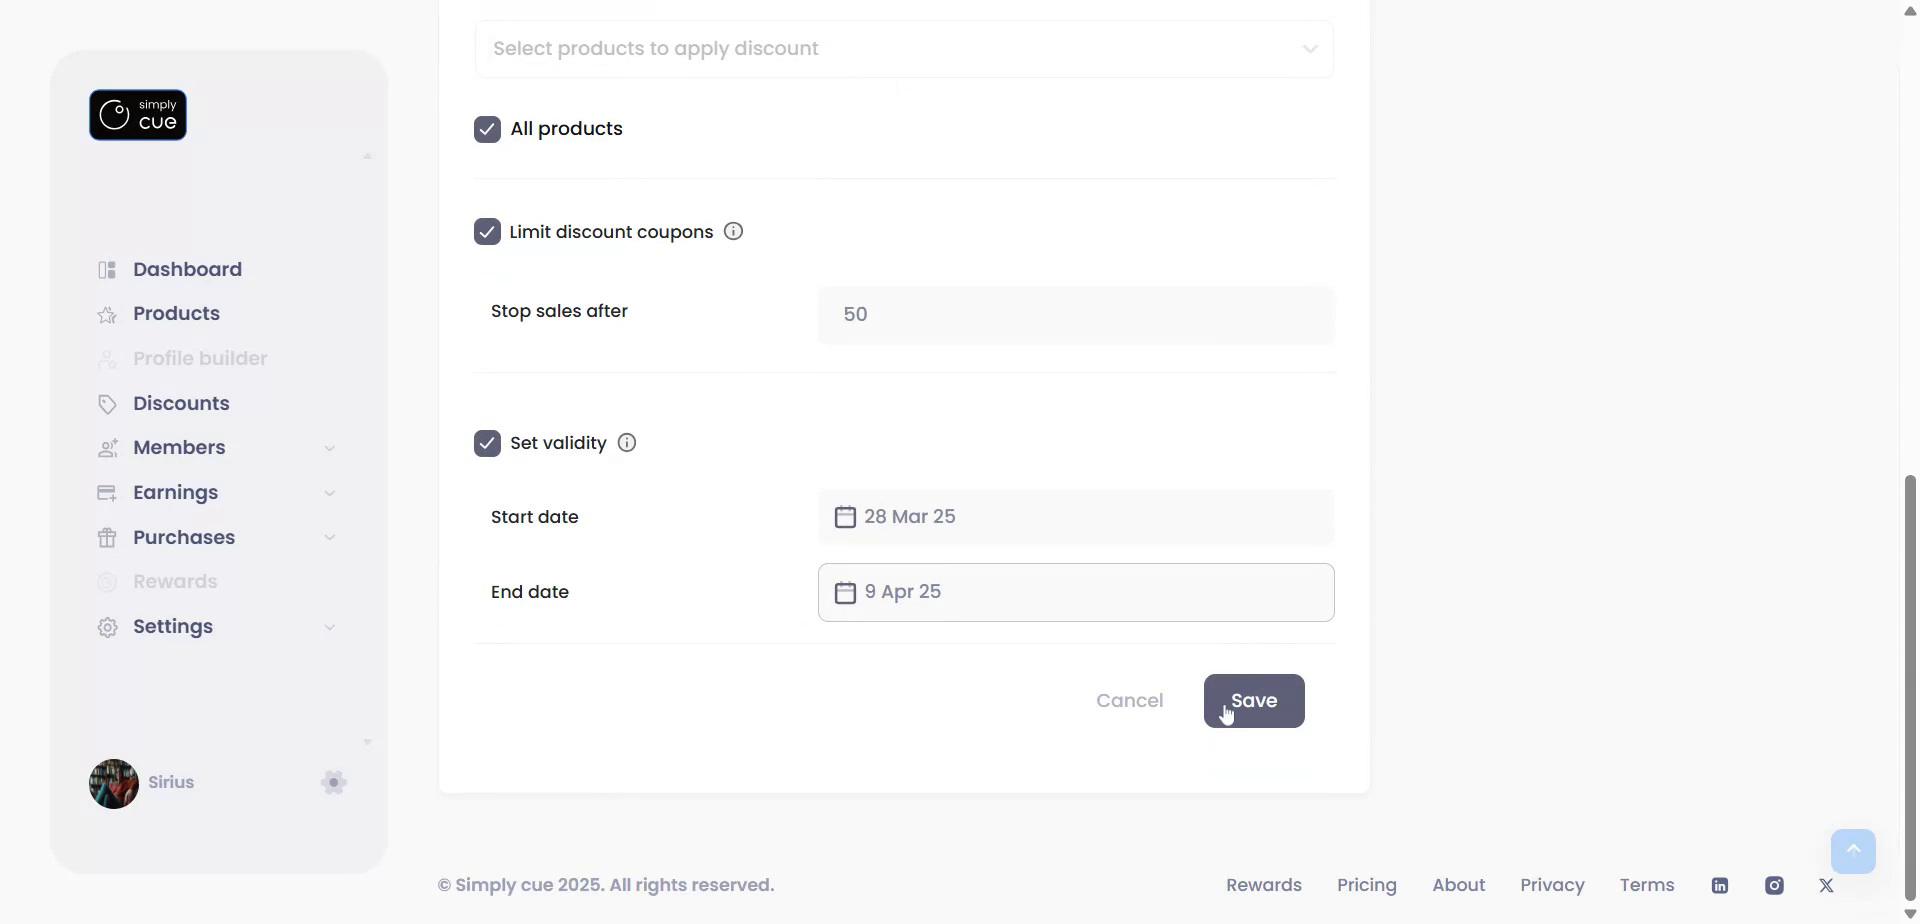
Task: Open the X social icon in the footer
Action: click(1827, 885)
